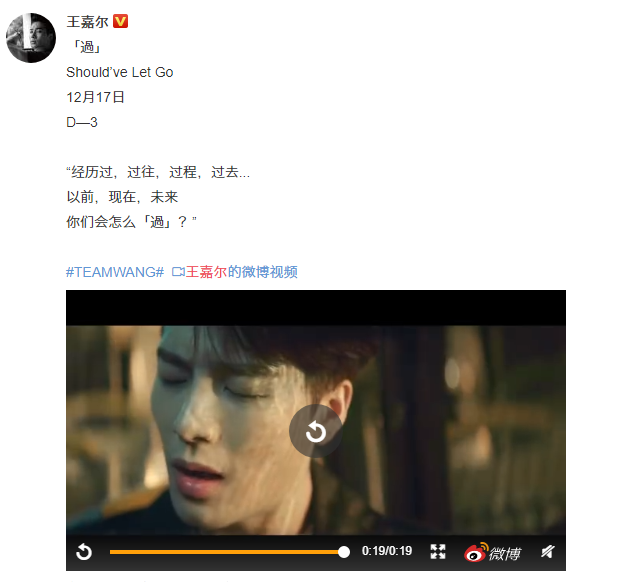
Task: Click the small video camera icon before 王嘉尔的微博视频
Action: pyautogui.click(x=178, y=272)
